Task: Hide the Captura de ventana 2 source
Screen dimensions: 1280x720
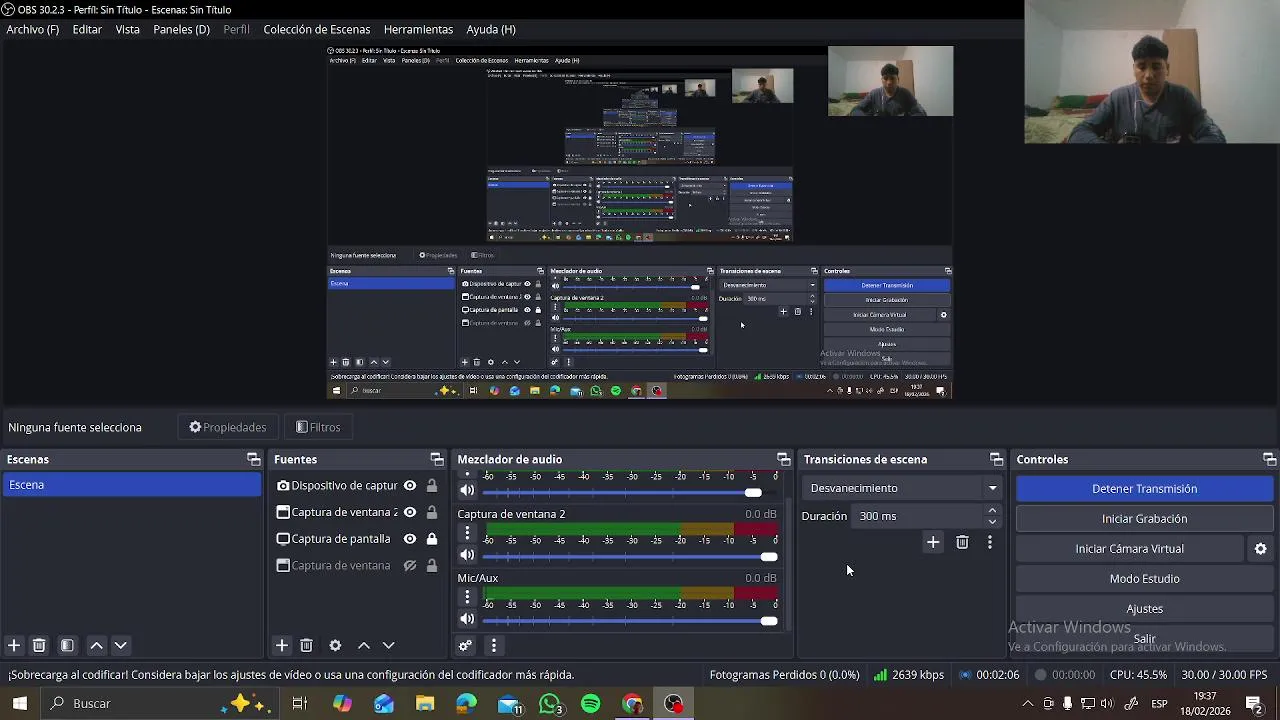Action: click(410, 512)
